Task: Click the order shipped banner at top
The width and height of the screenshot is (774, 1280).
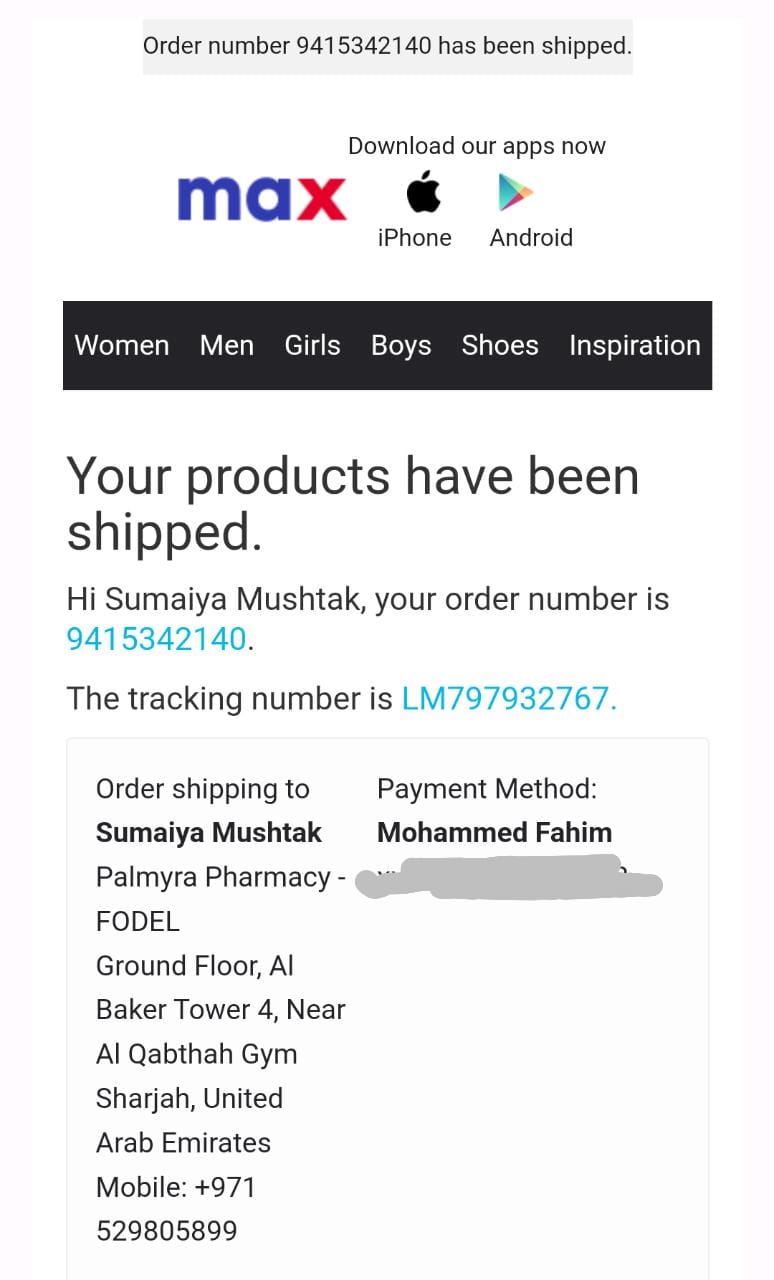Action: tap(387, 46)
